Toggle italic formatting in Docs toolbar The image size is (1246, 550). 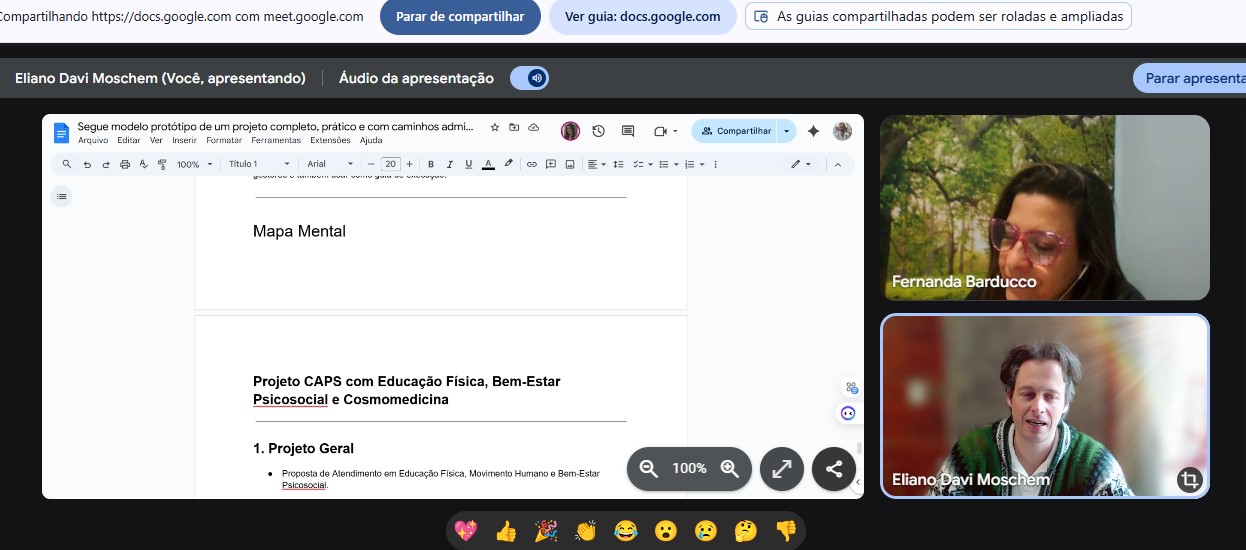(450, 164)
